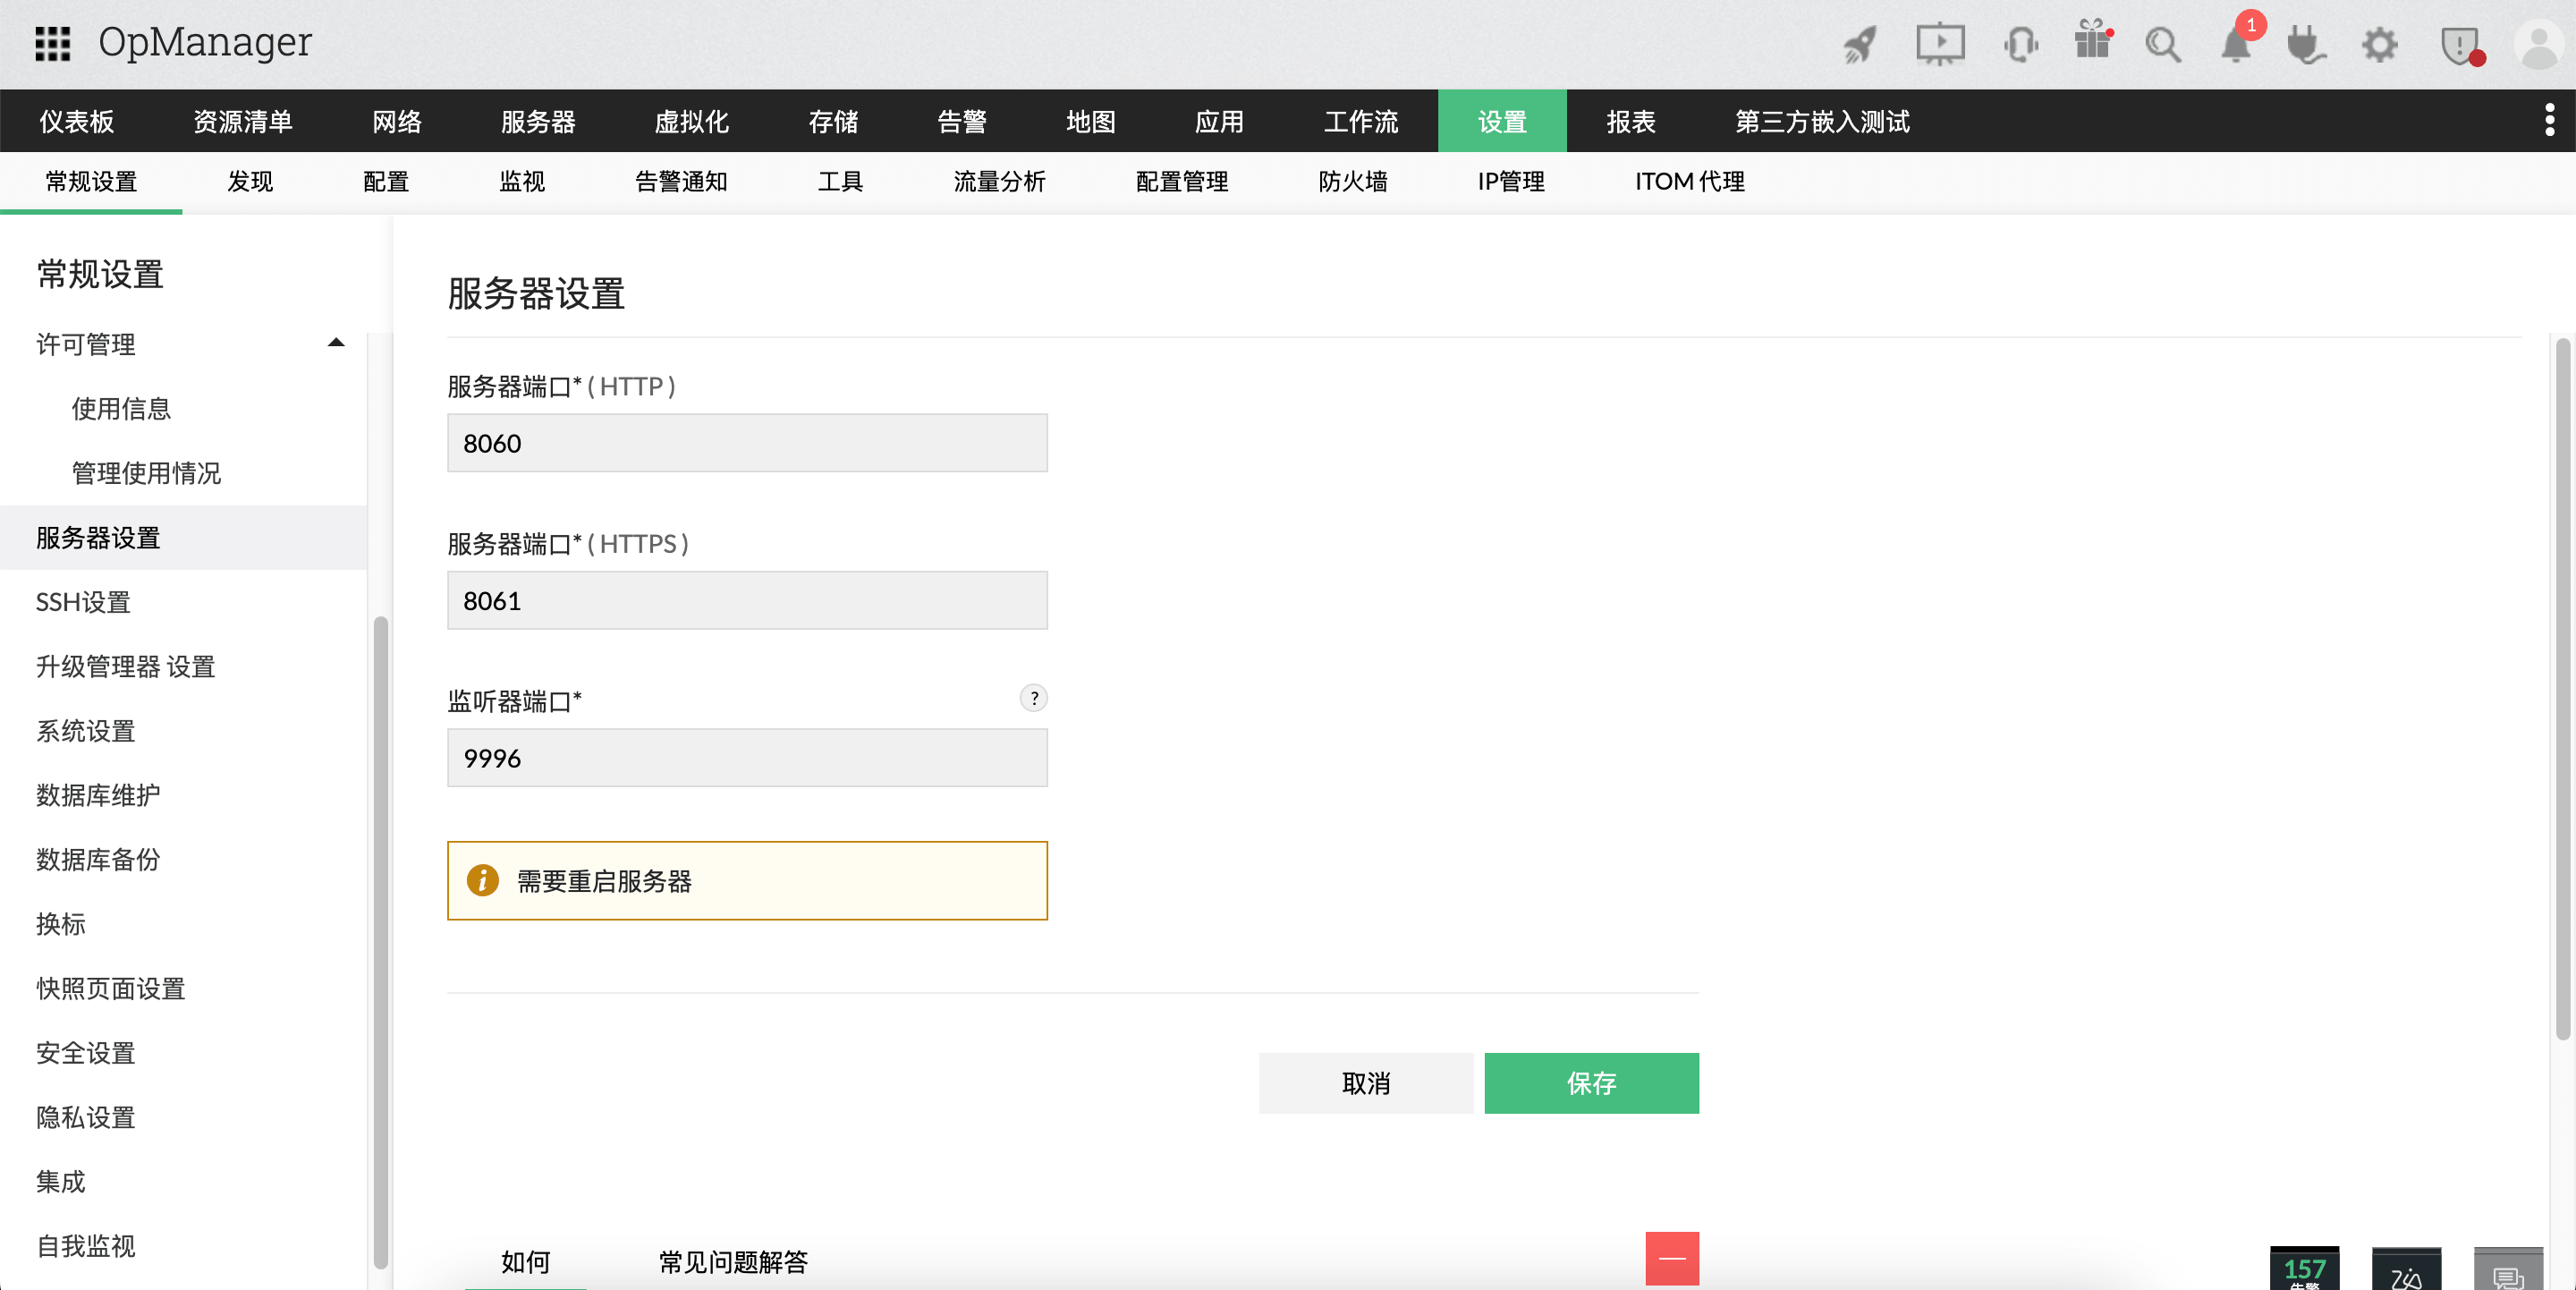Collapse the 许可管理 section
This screenshot has height=1290, width=2576.
(336, 343)
